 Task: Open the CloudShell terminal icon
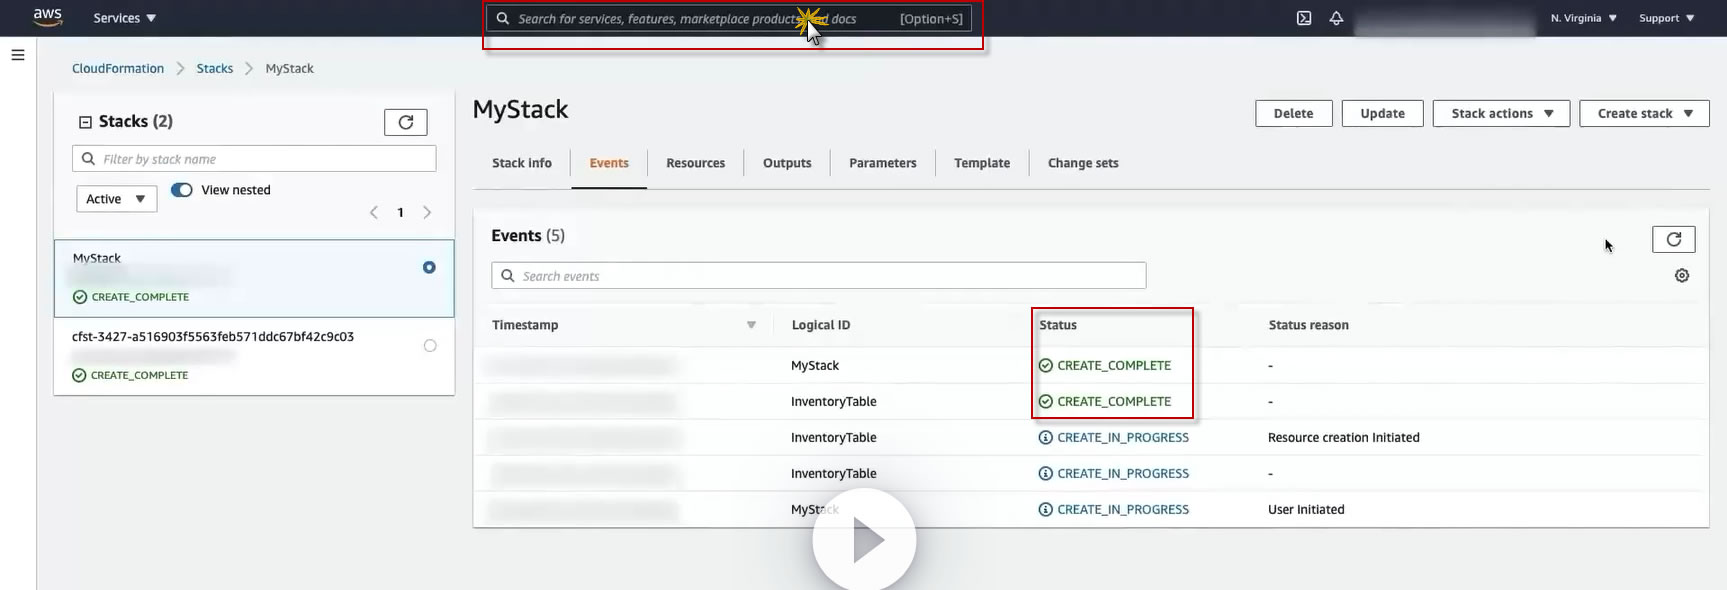(1304, 18)
